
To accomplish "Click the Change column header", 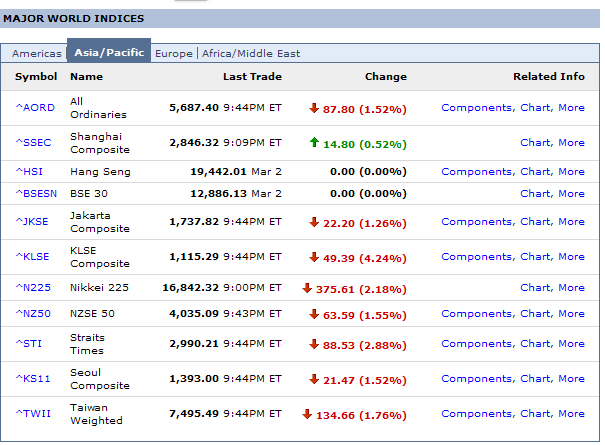I will pos(385,77).
